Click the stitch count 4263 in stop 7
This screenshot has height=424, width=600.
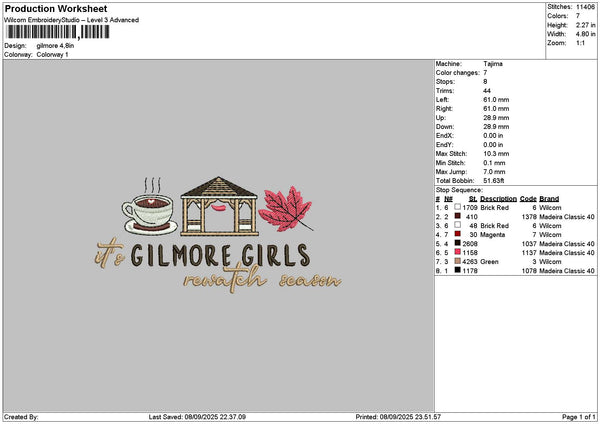[x=470, y=262]
